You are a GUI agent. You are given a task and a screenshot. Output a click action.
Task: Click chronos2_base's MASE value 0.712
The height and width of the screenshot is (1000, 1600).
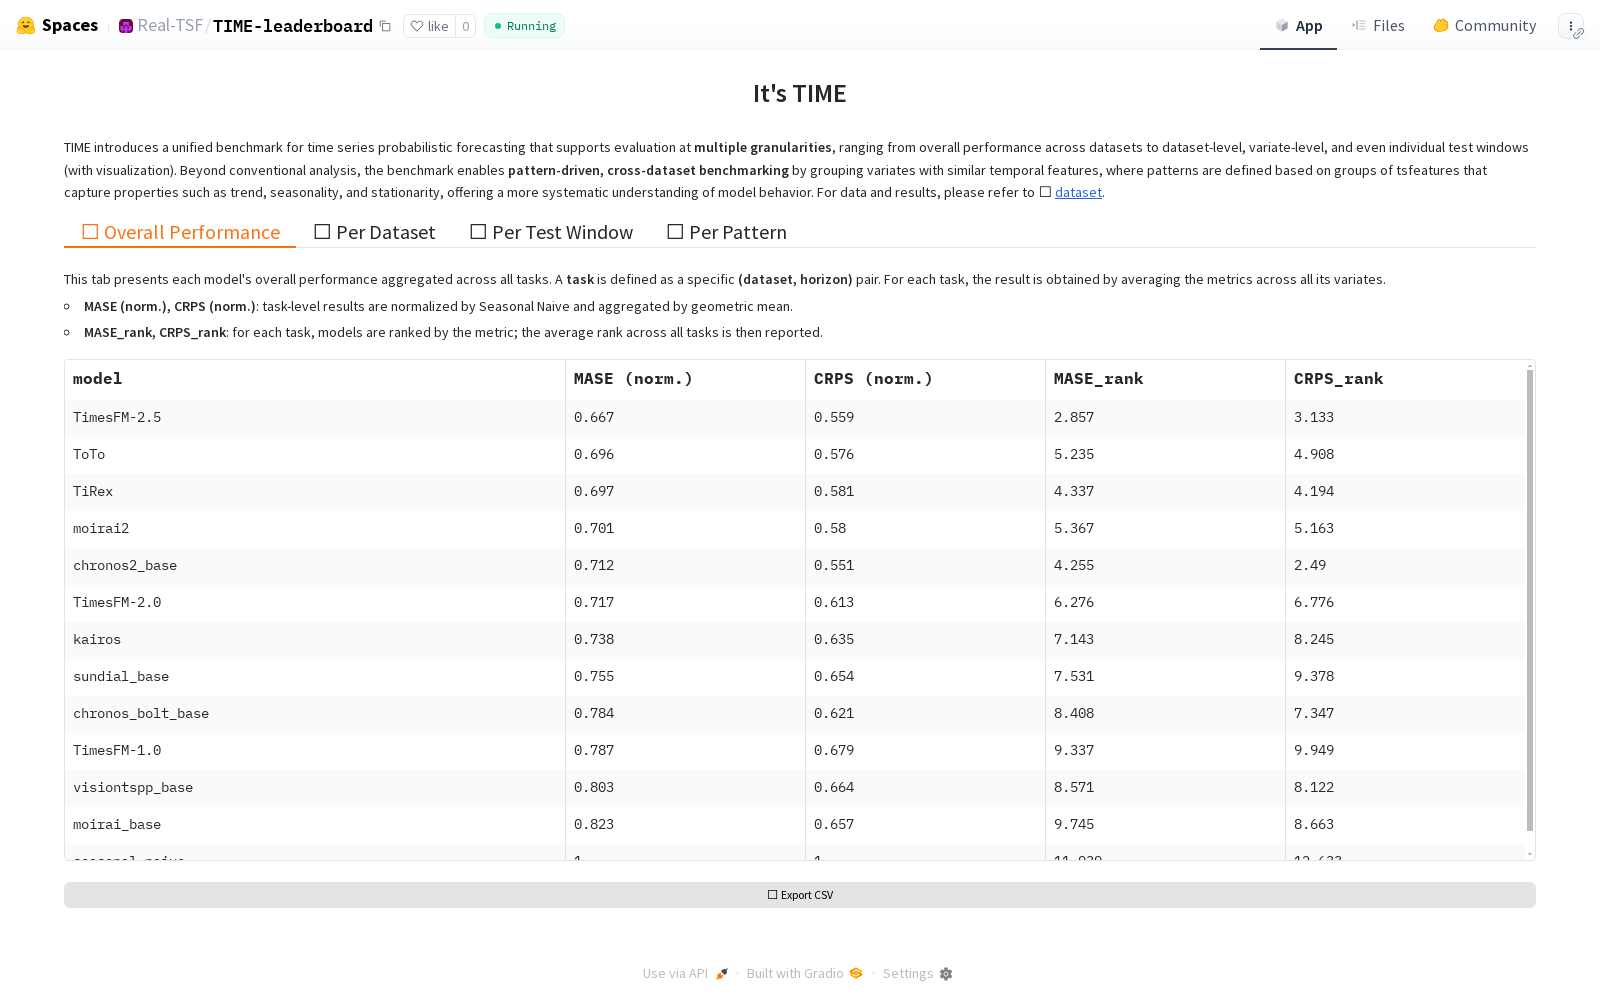coord(685,566)
